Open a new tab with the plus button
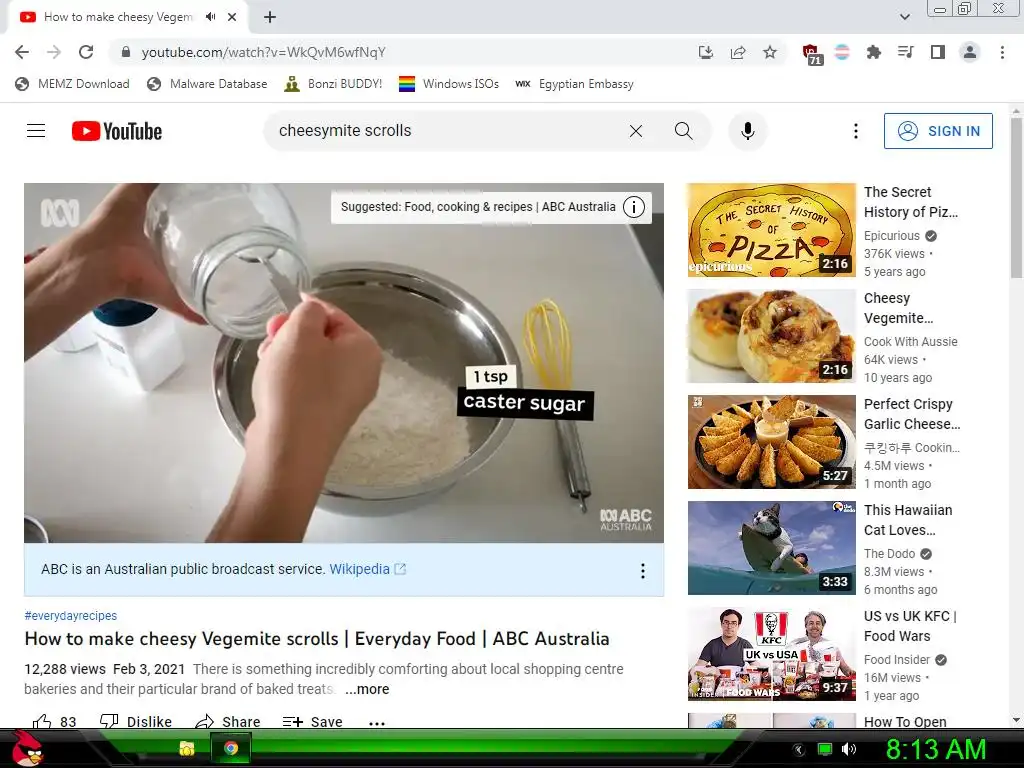The image size is (1024, 768). [270, 17]
